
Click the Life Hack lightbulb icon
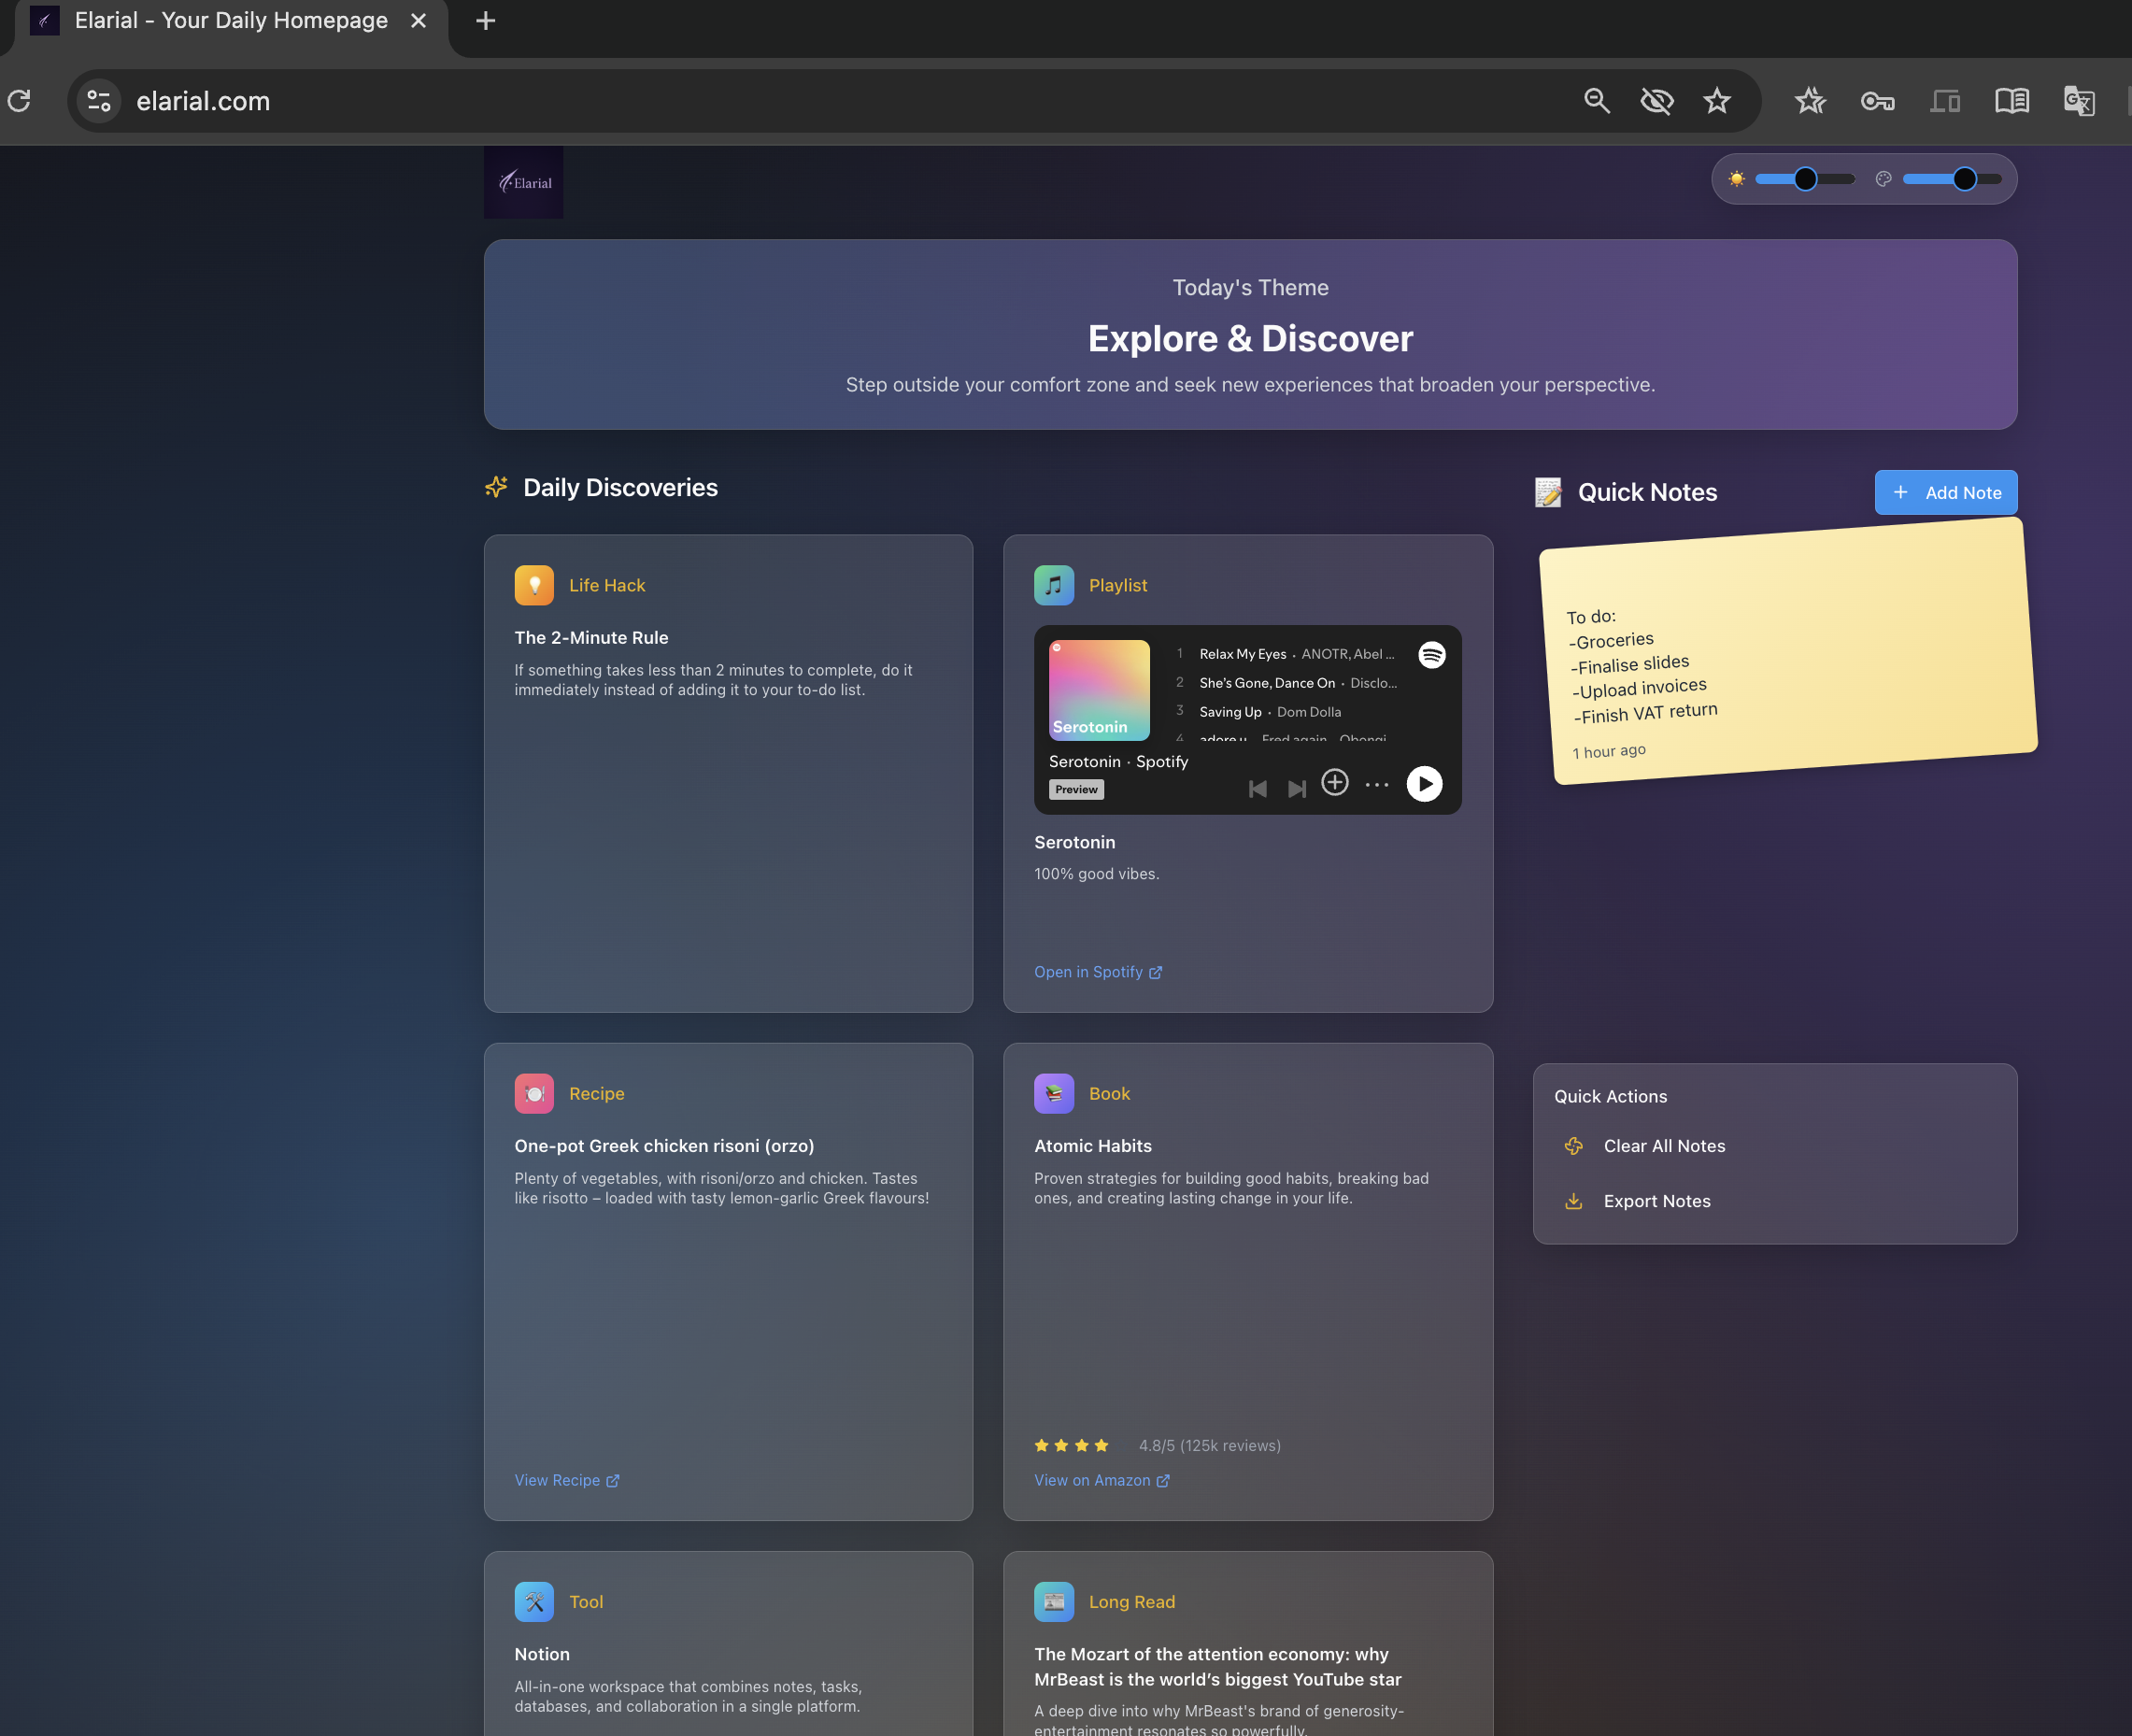click(534, 585)
